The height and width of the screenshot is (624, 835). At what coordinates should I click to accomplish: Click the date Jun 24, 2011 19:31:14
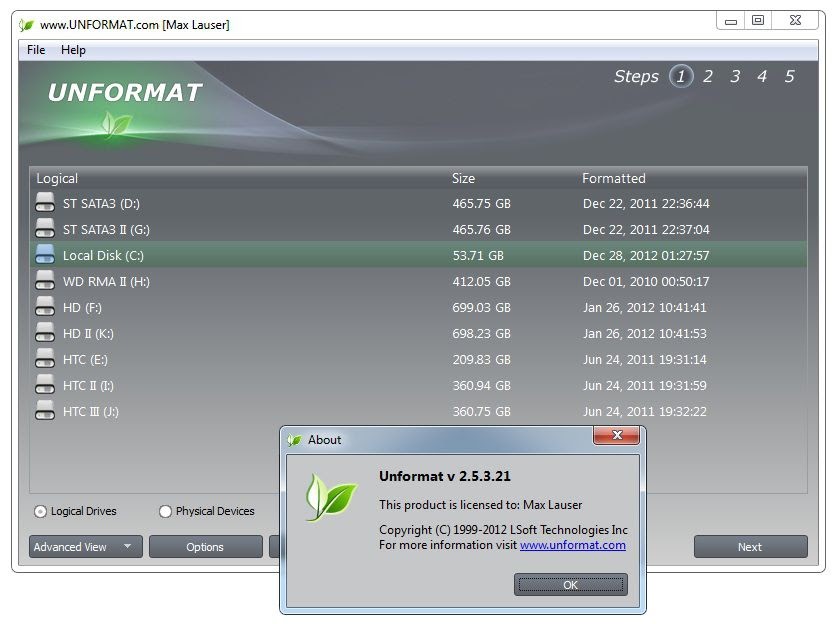click(644, 360)
